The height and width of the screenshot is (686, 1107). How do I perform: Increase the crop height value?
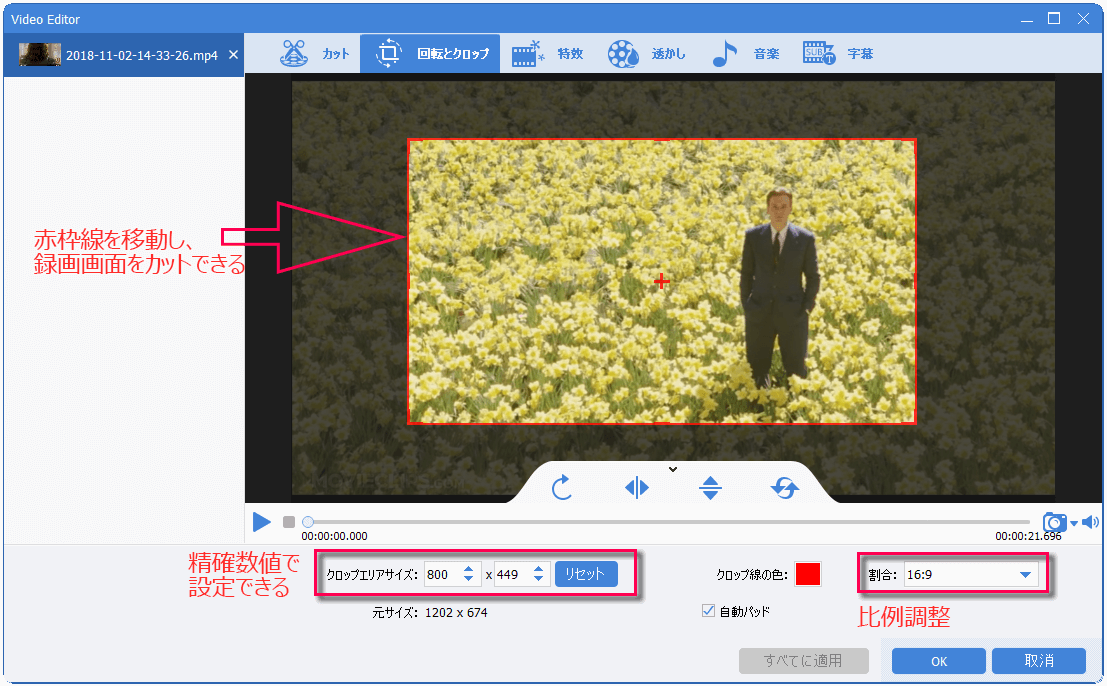tap(539, 569)
